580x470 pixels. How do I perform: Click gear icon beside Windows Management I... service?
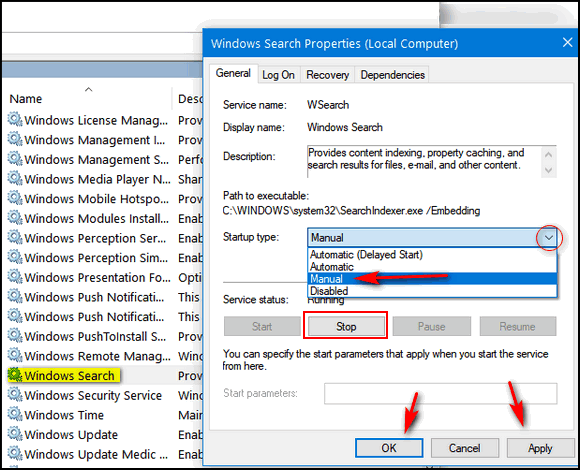click(x=15, y=139)
